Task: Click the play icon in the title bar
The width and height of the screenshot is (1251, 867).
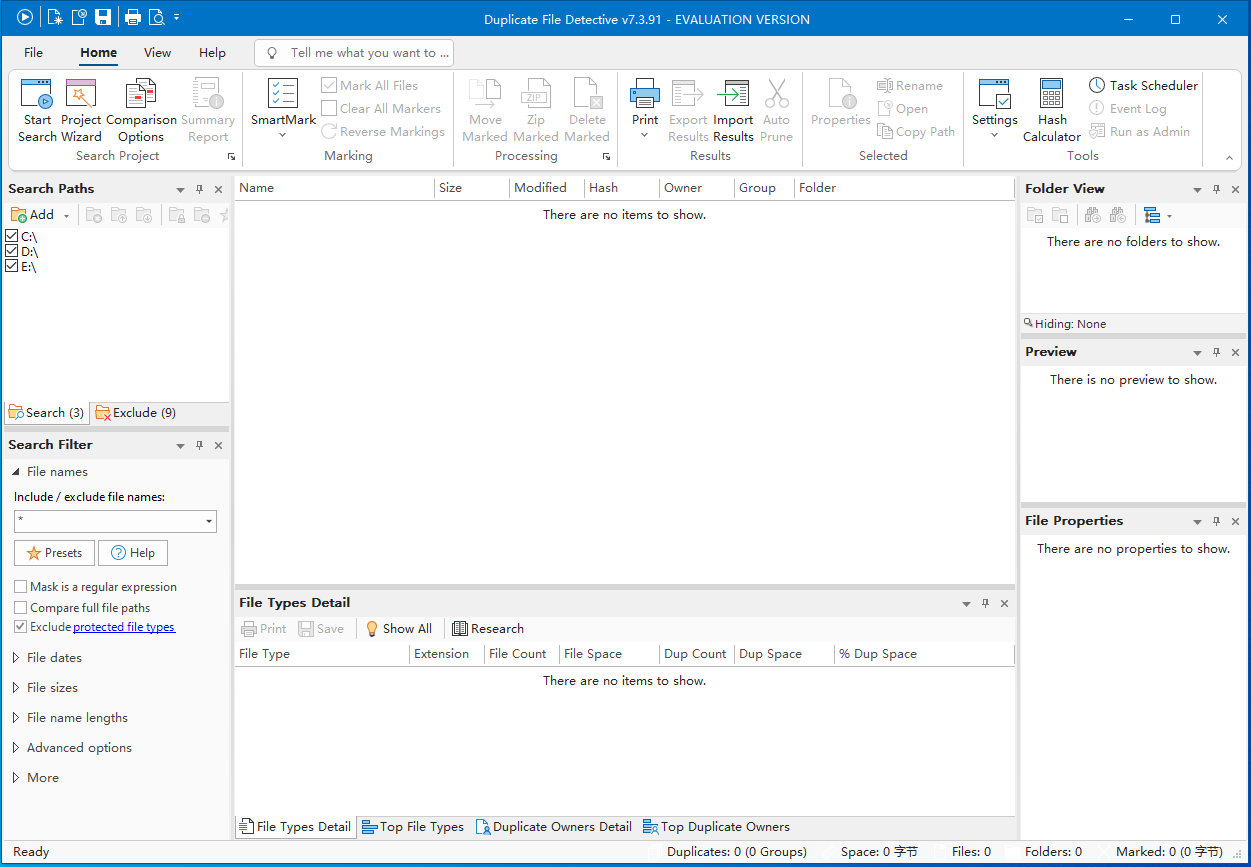Action: [x=25, y=18]
